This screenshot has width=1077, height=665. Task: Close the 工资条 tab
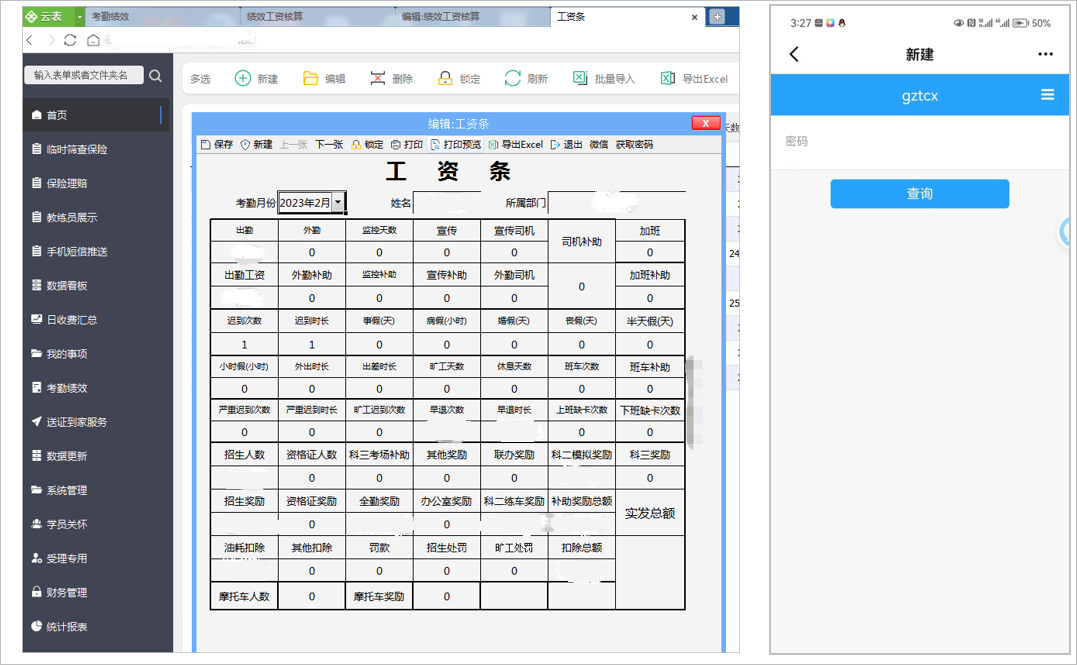pyautogui.click(x=694, y=17)
